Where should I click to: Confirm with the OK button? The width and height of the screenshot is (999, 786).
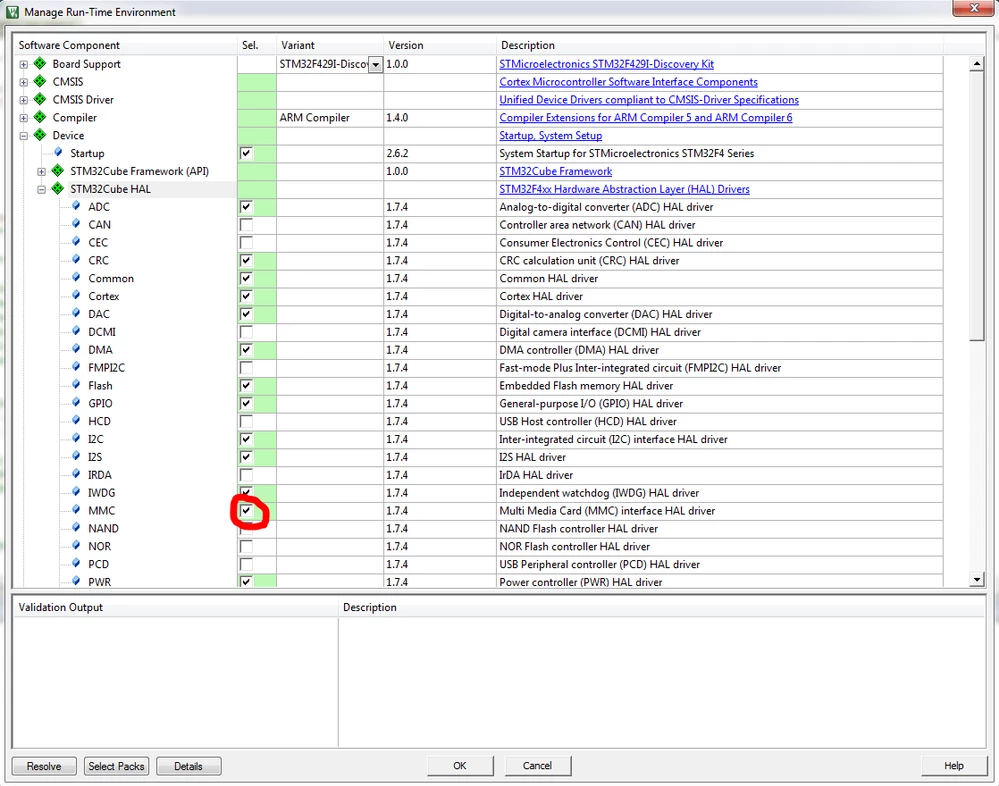pyautogui.click(x=460, y=766)
